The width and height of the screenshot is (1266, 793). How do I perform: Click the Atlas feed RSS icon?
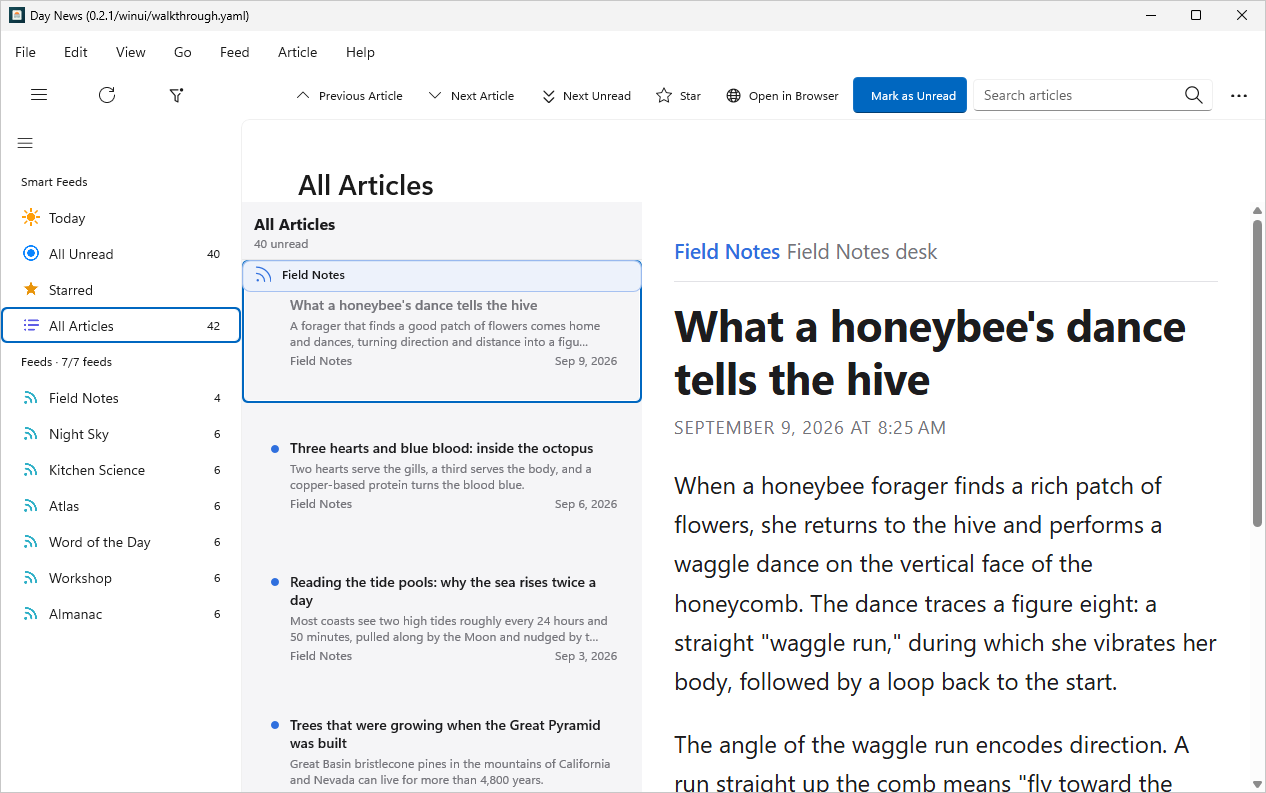coord(30,506)
